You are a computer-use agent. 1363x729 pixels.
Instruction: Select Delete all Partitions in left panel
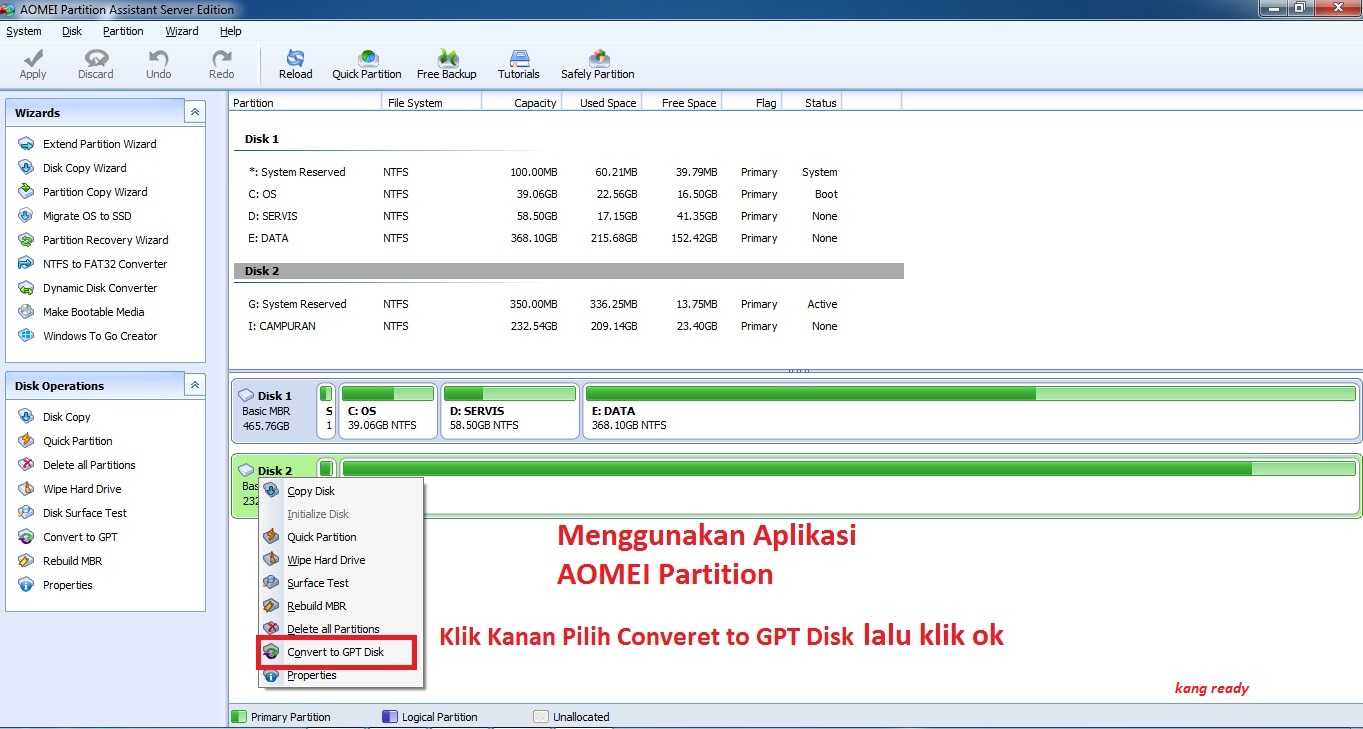(x=76, y=465)
